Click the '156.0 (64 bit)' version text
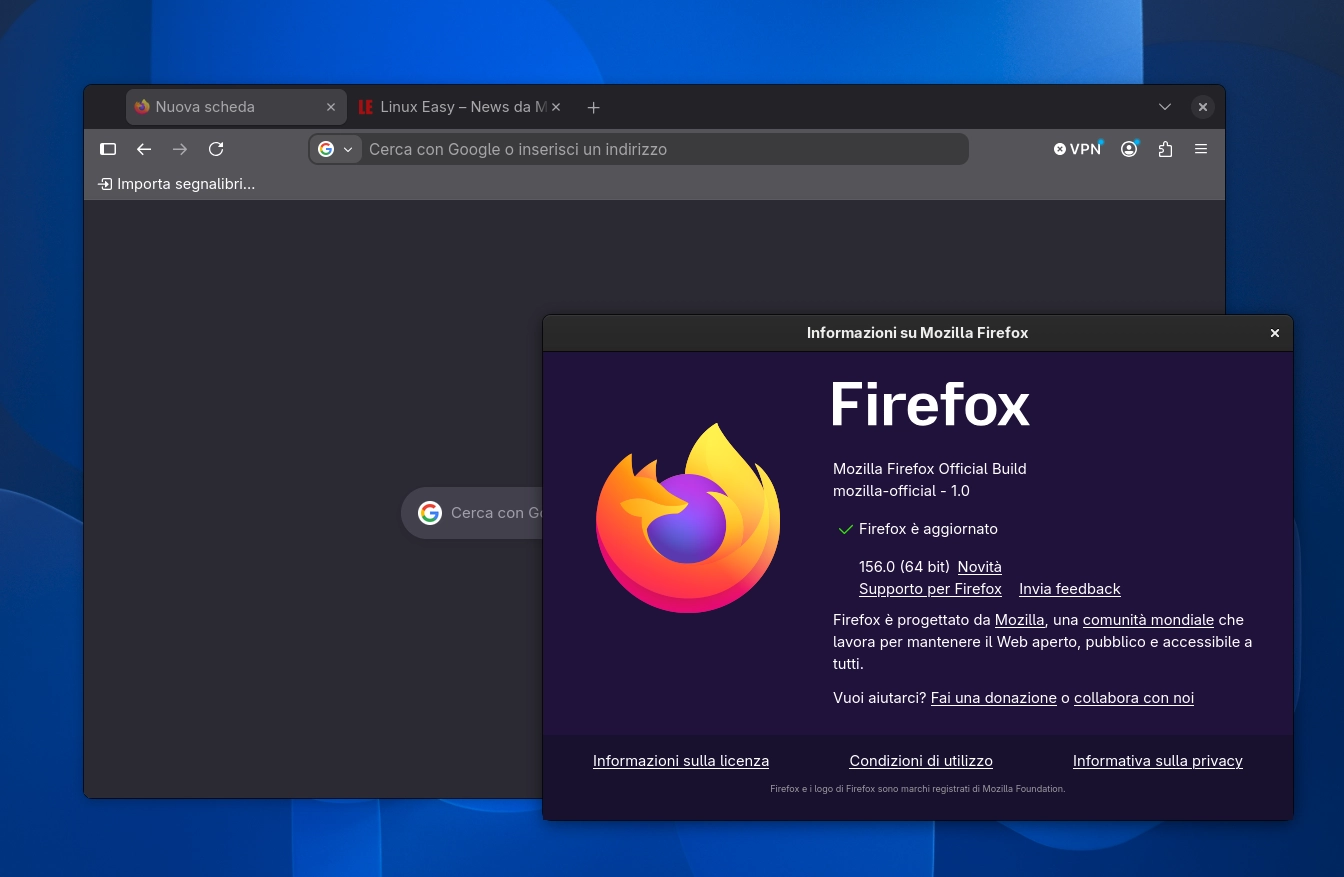The image size is (1344, 877). click(904, 567)
